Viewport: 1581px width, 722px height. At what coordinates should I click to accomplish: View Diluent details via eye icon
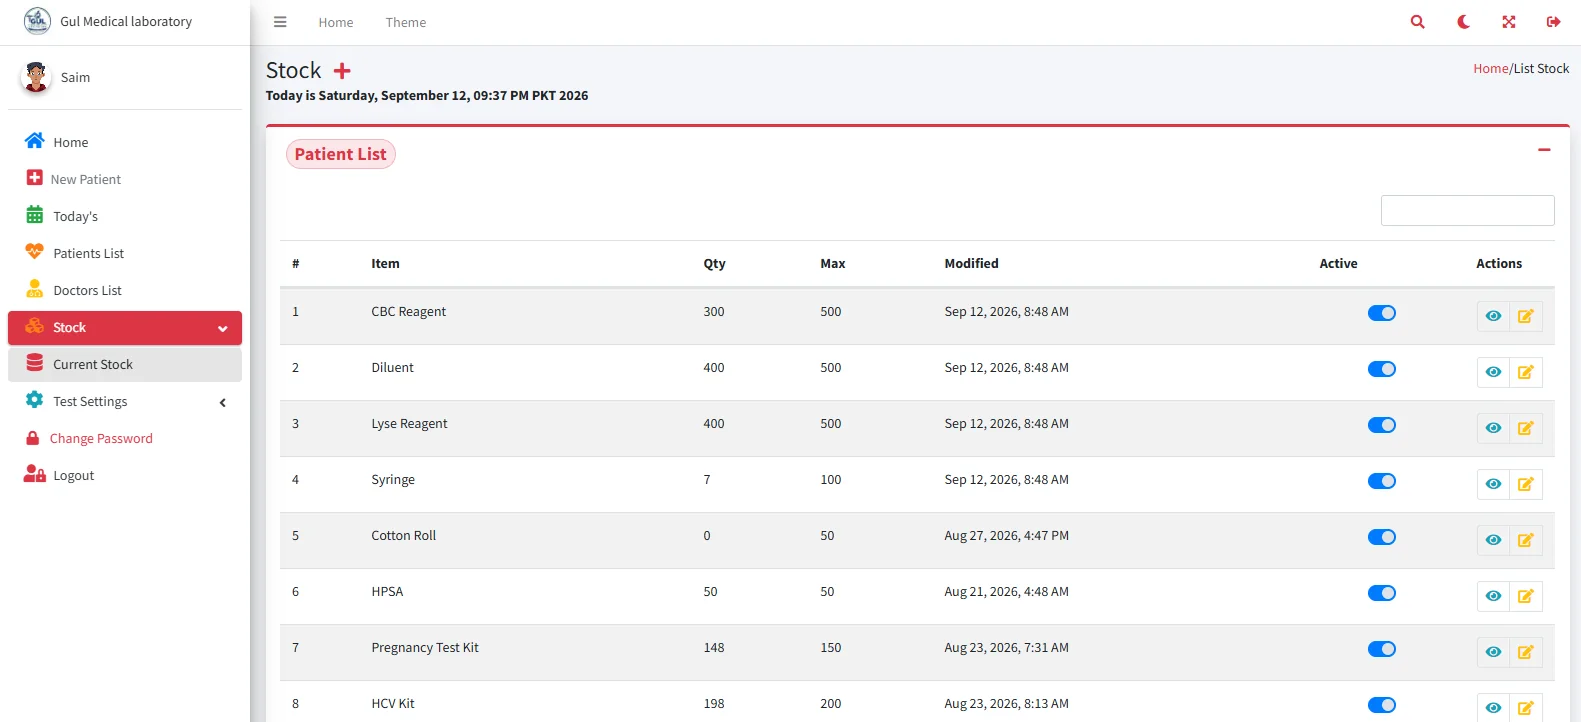(x=1493, y=372)
